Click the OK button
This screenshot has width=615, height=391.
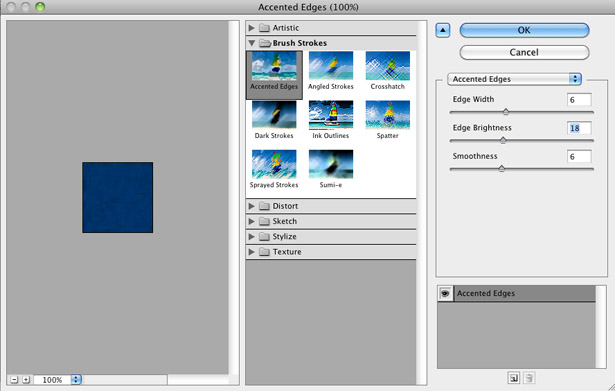(524, 30)
